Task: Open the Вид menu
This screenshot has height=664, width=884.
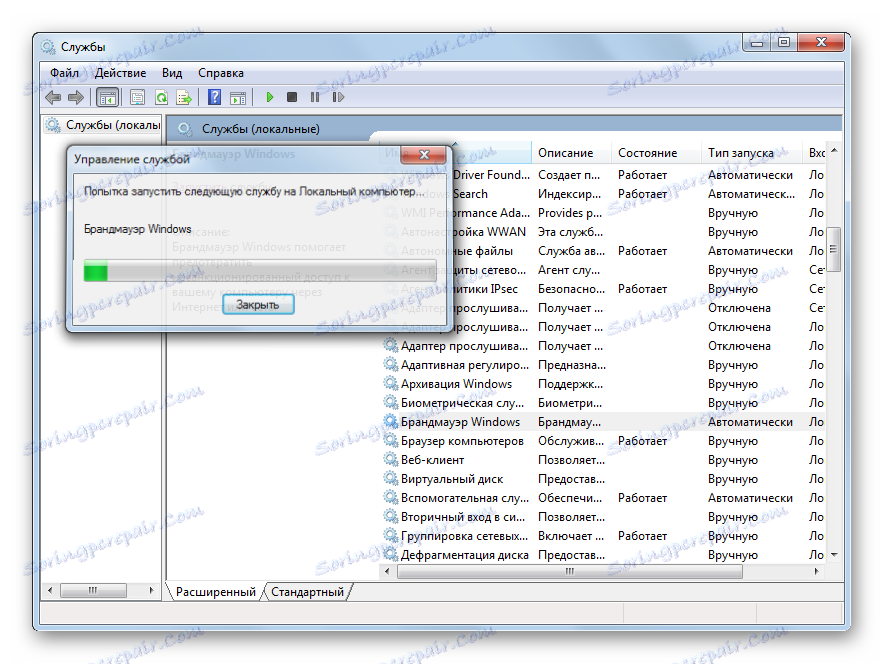Action: (172, 73)
